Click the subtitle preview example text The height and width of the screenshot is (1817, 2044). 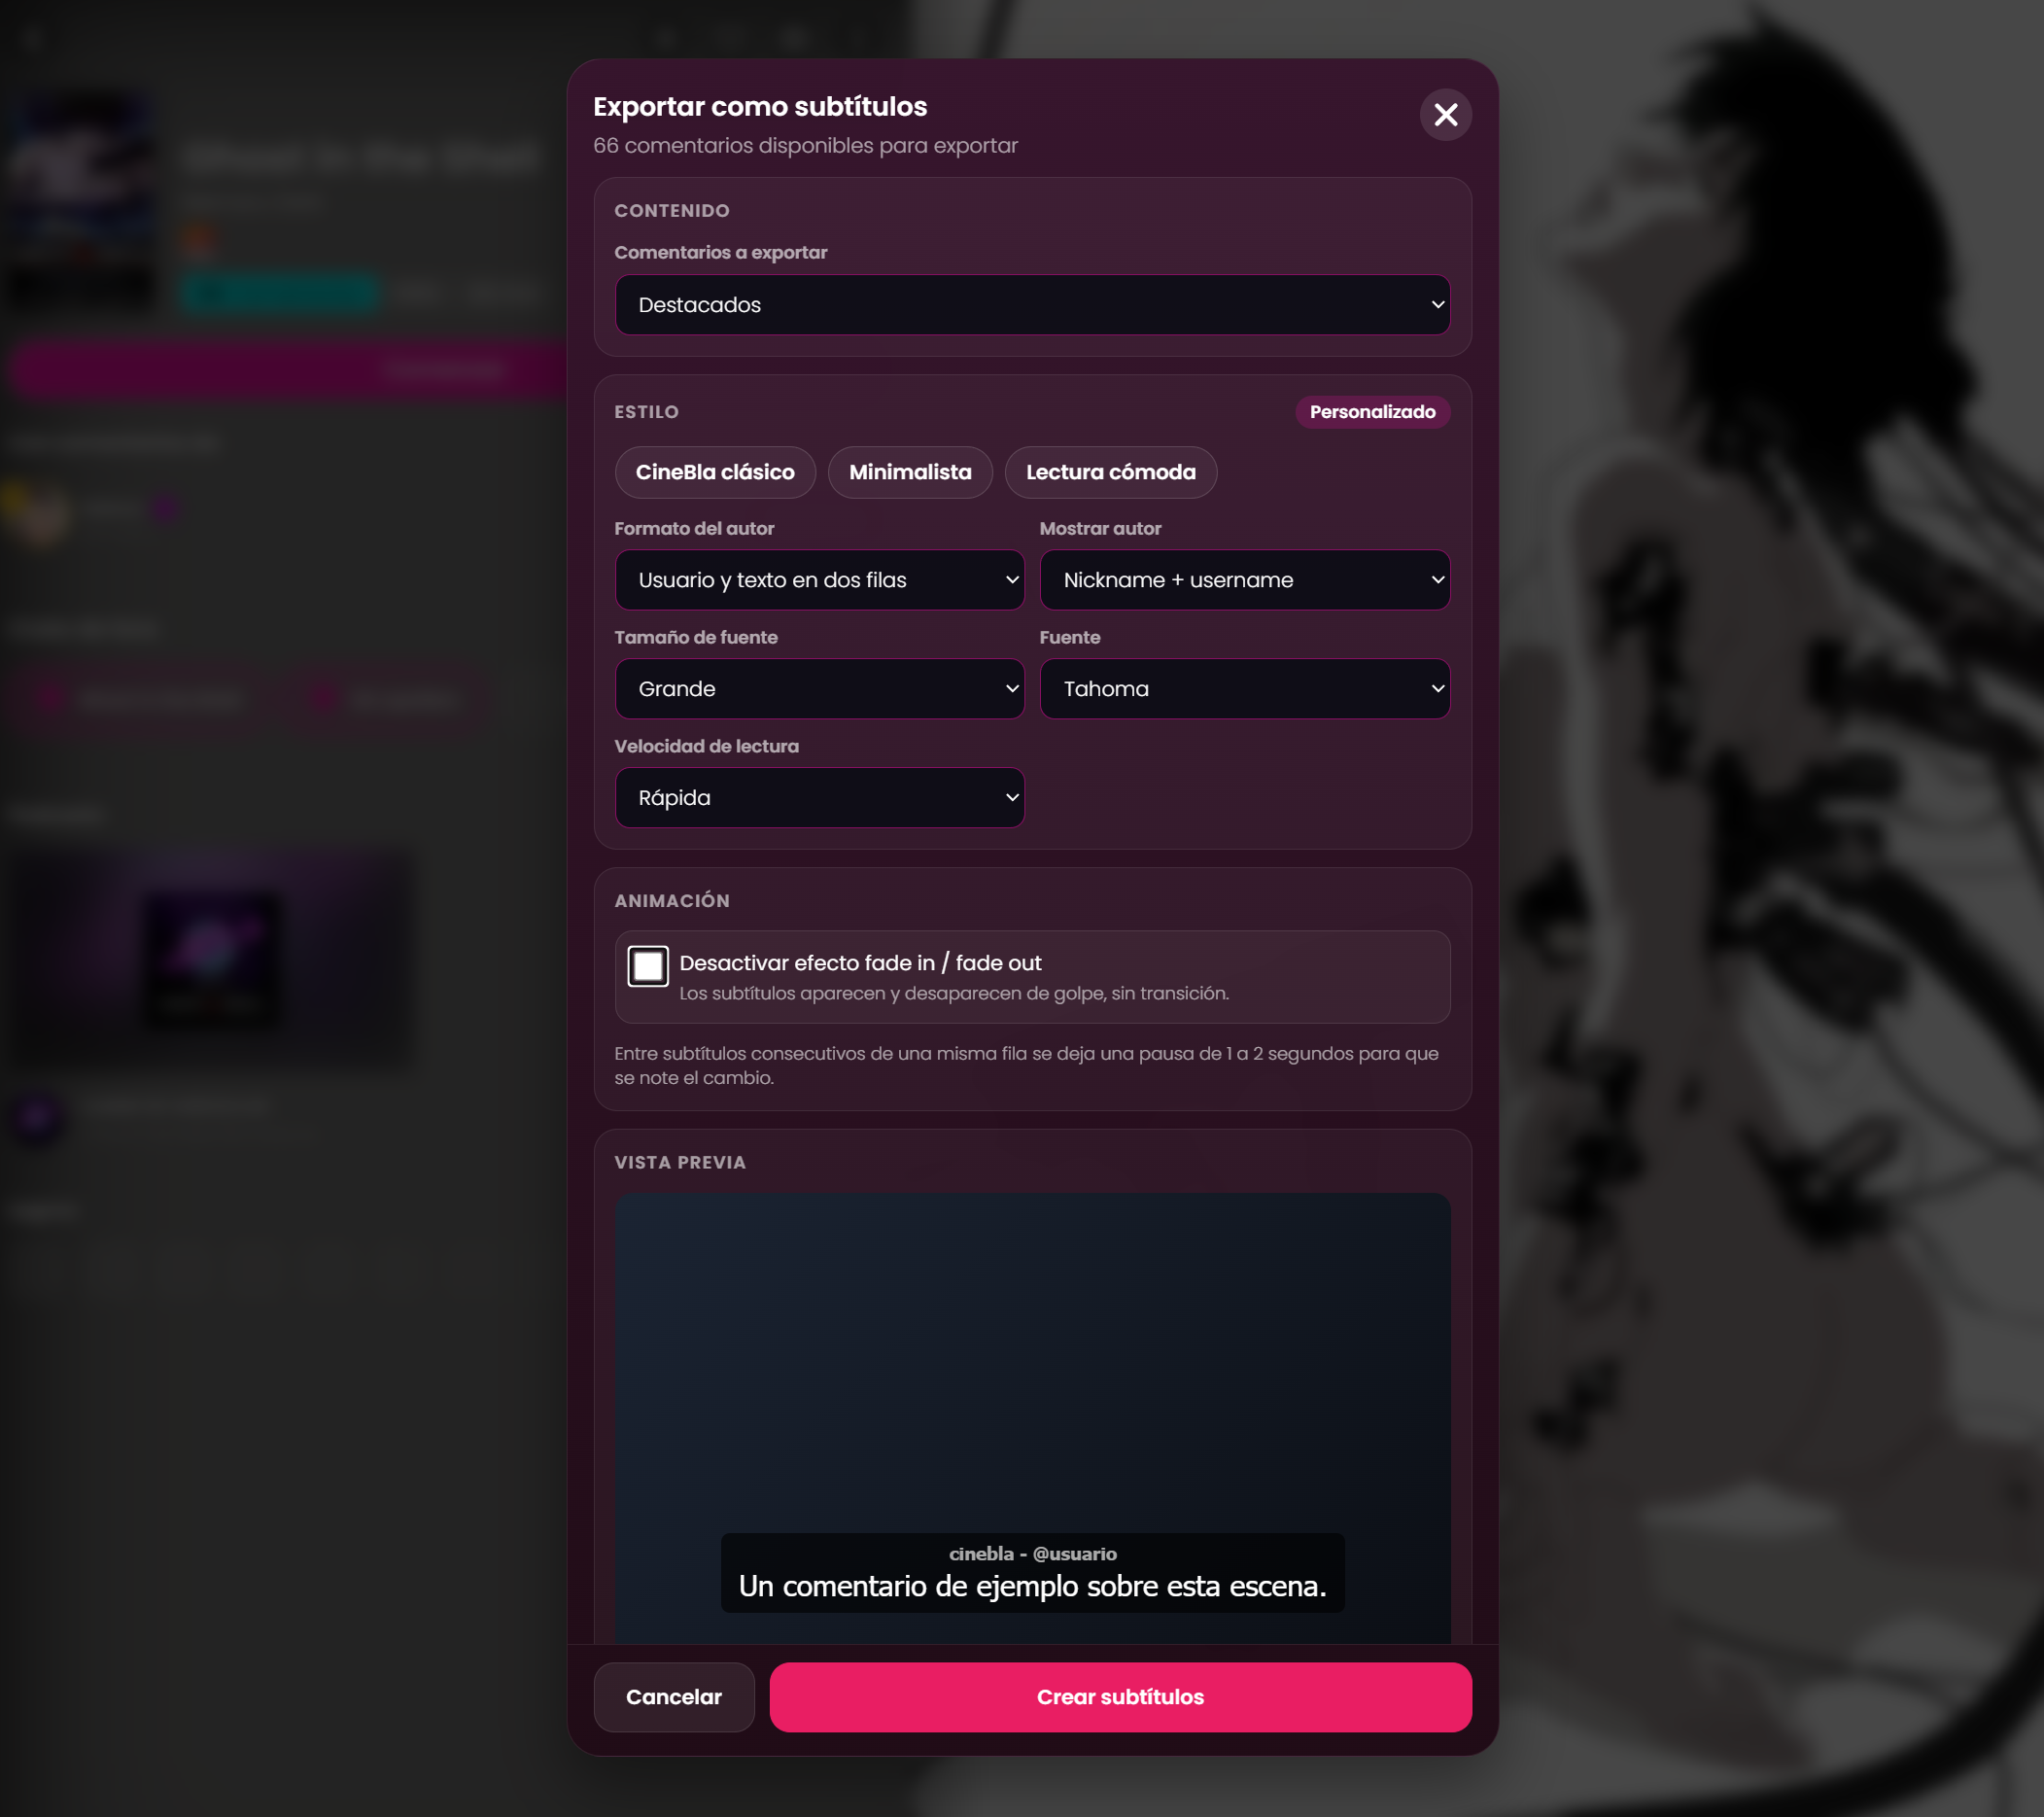[1032, 1586]
